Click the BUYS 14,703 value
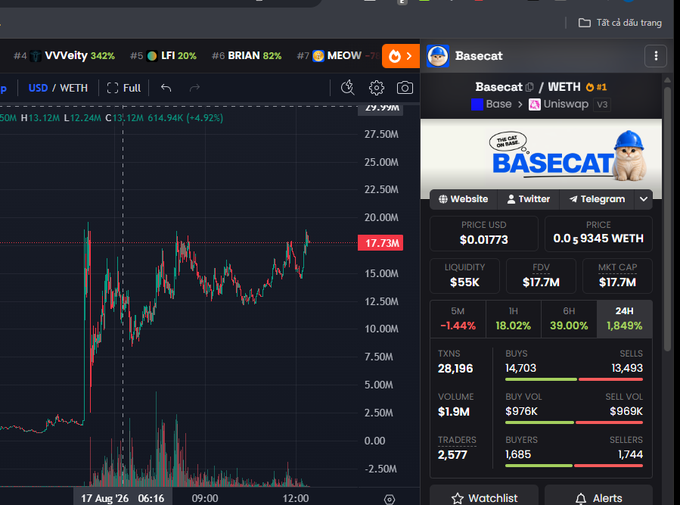 [521, 368]
